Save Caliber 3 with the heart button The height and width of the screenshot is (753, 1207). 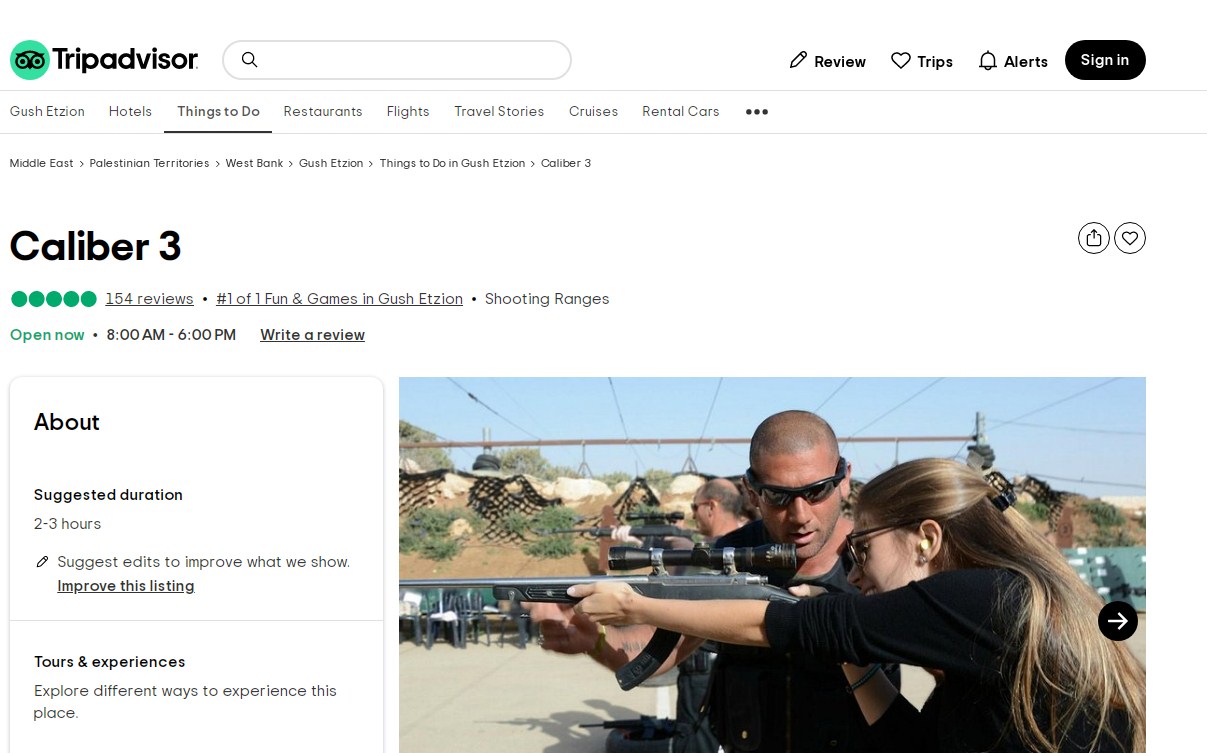pos(1130,238)
